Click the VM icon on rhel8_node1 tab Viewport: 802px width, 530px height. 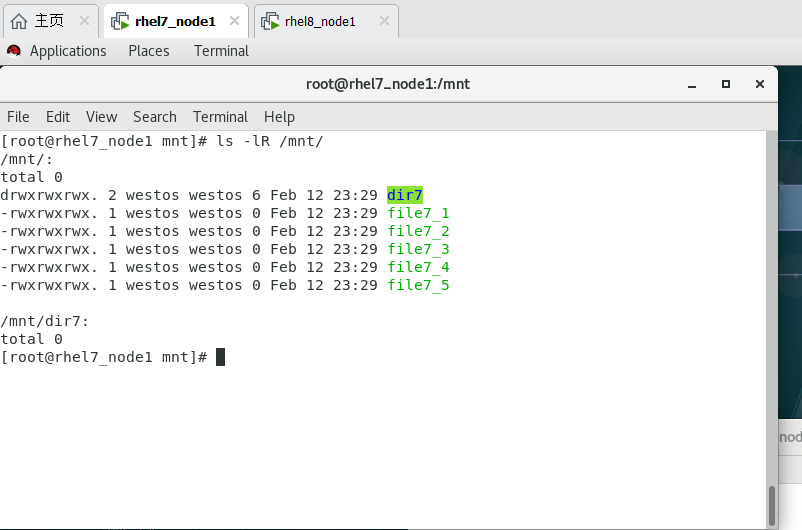tap(270, 21)
